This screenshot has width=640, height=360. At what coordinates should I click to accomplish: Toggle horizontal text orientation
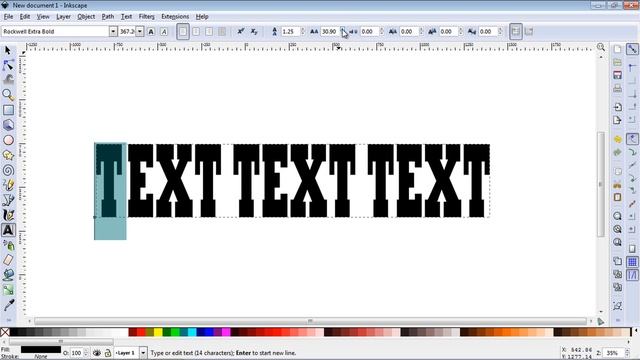click(516, 31)
